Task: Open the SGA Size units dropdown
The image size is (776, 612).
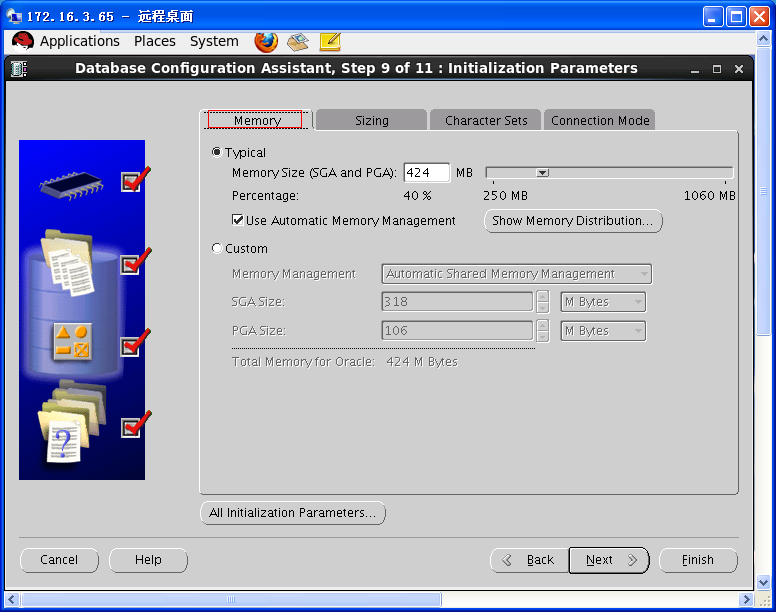Action: point(602,302)
